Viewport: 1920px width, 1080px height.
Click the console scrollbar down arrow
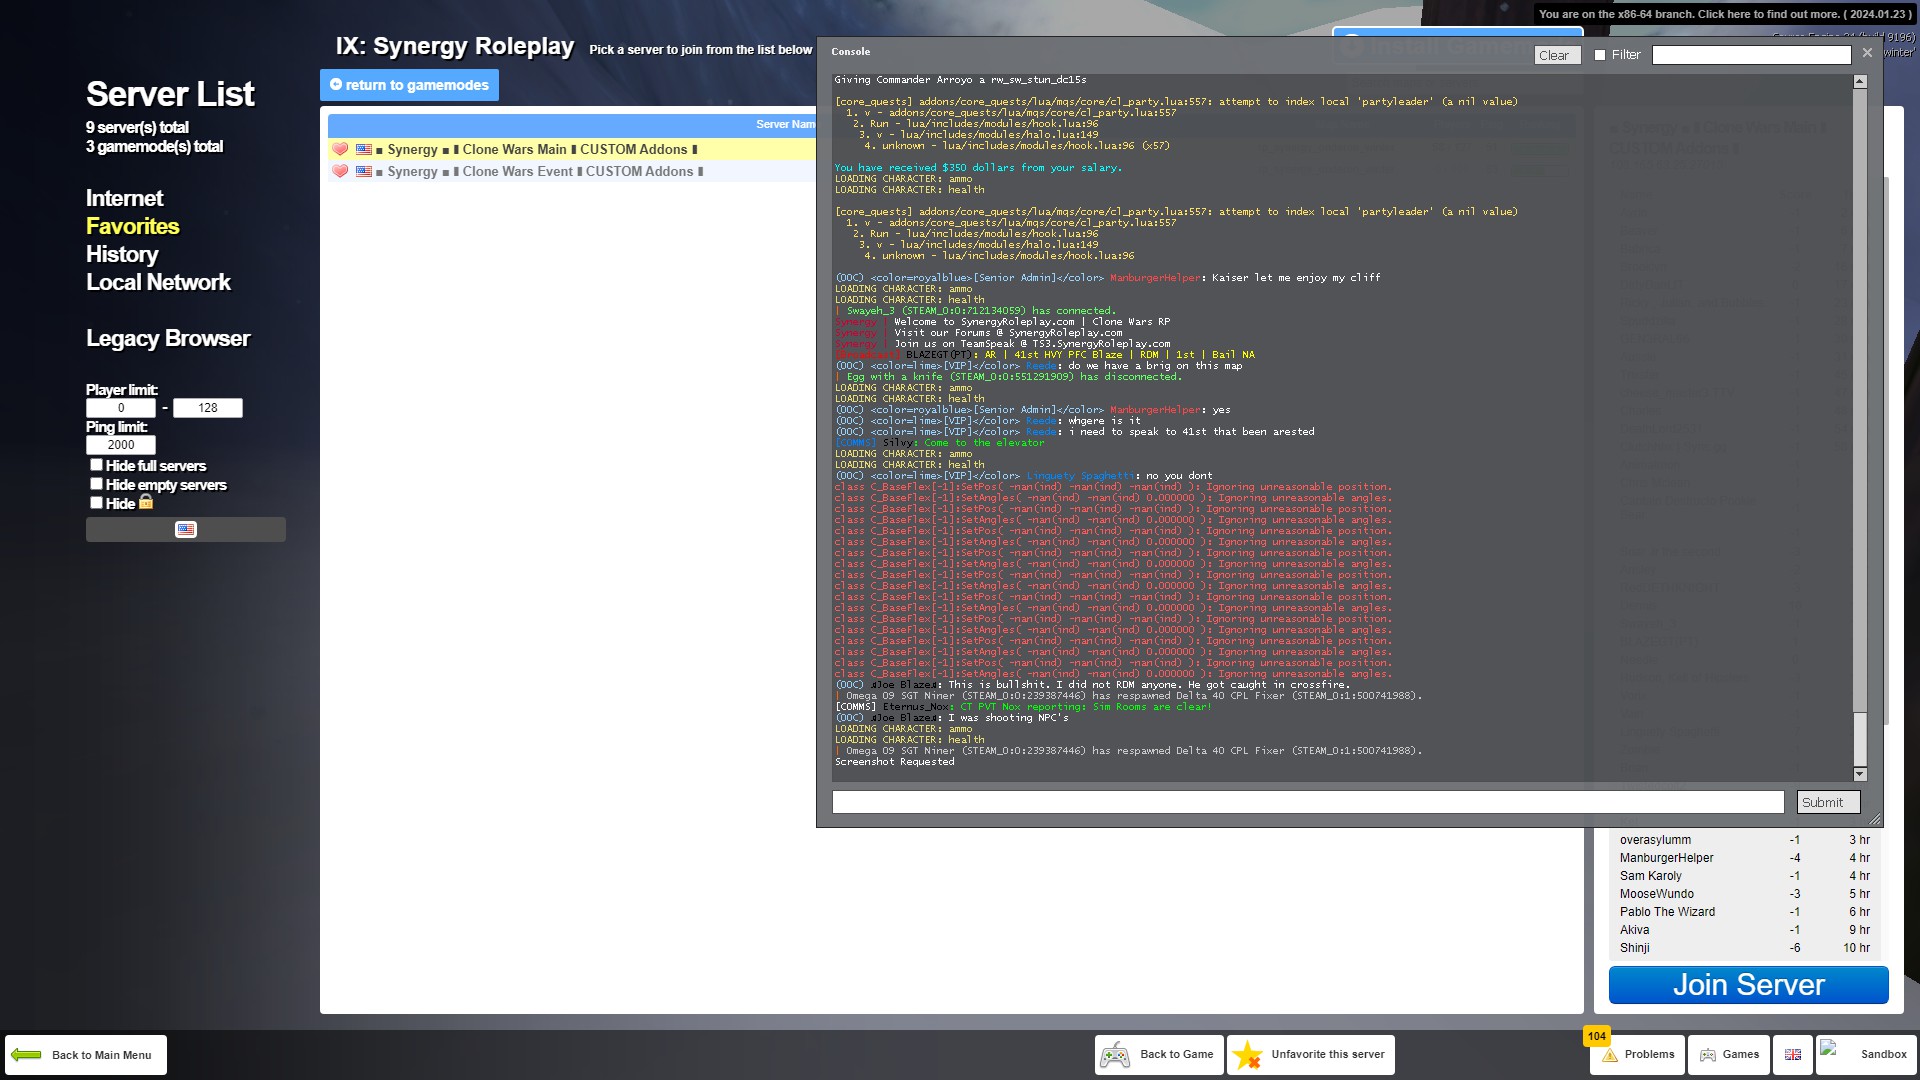tap(1860, 774)
